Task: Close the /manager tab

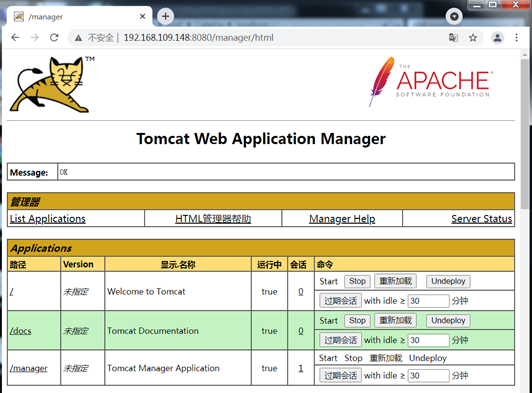Action: click(x=142, y=16)
